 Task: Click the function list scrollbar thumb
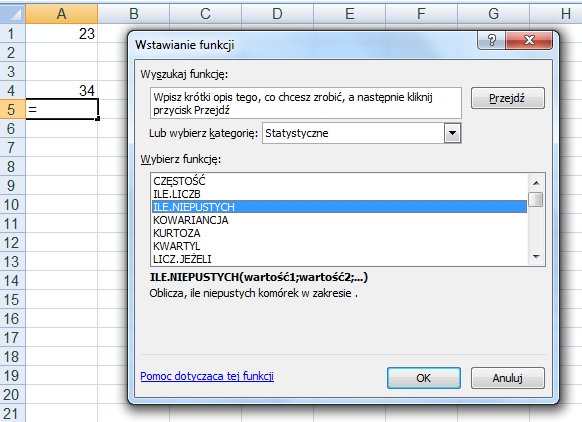536,199
